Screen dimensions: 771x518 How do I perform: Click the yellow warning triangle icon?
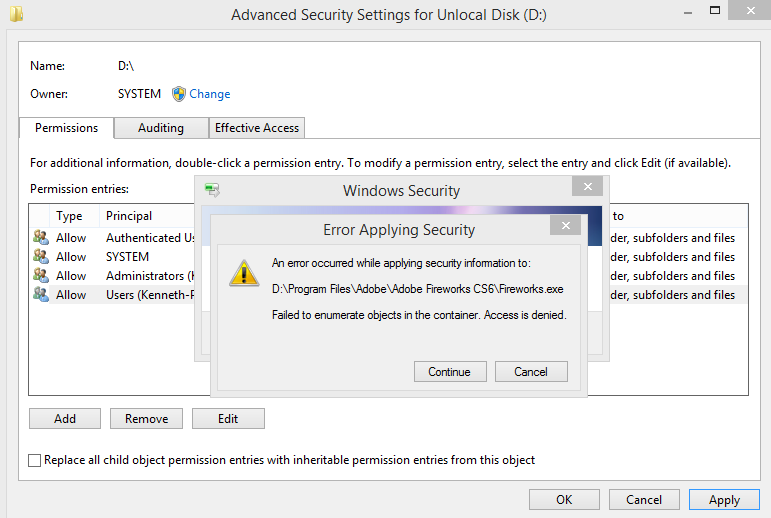(244, 273)
